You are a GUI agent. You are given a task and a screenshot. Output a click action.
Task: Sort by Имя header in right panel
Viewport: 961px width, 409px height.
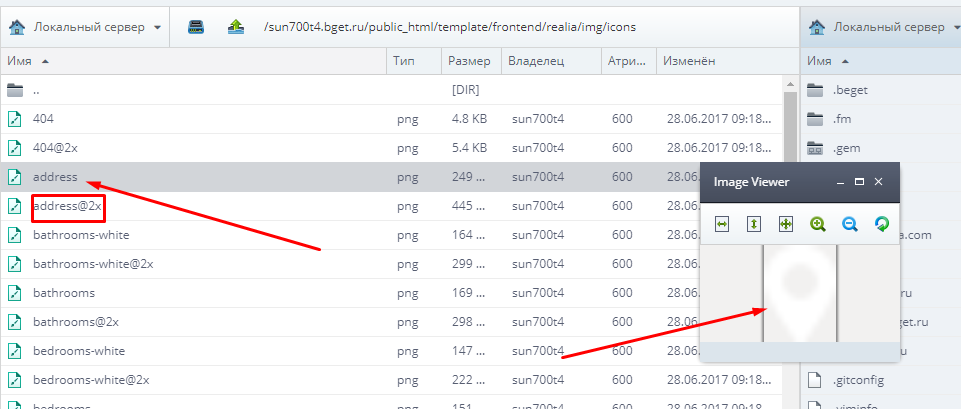(881, 61)
